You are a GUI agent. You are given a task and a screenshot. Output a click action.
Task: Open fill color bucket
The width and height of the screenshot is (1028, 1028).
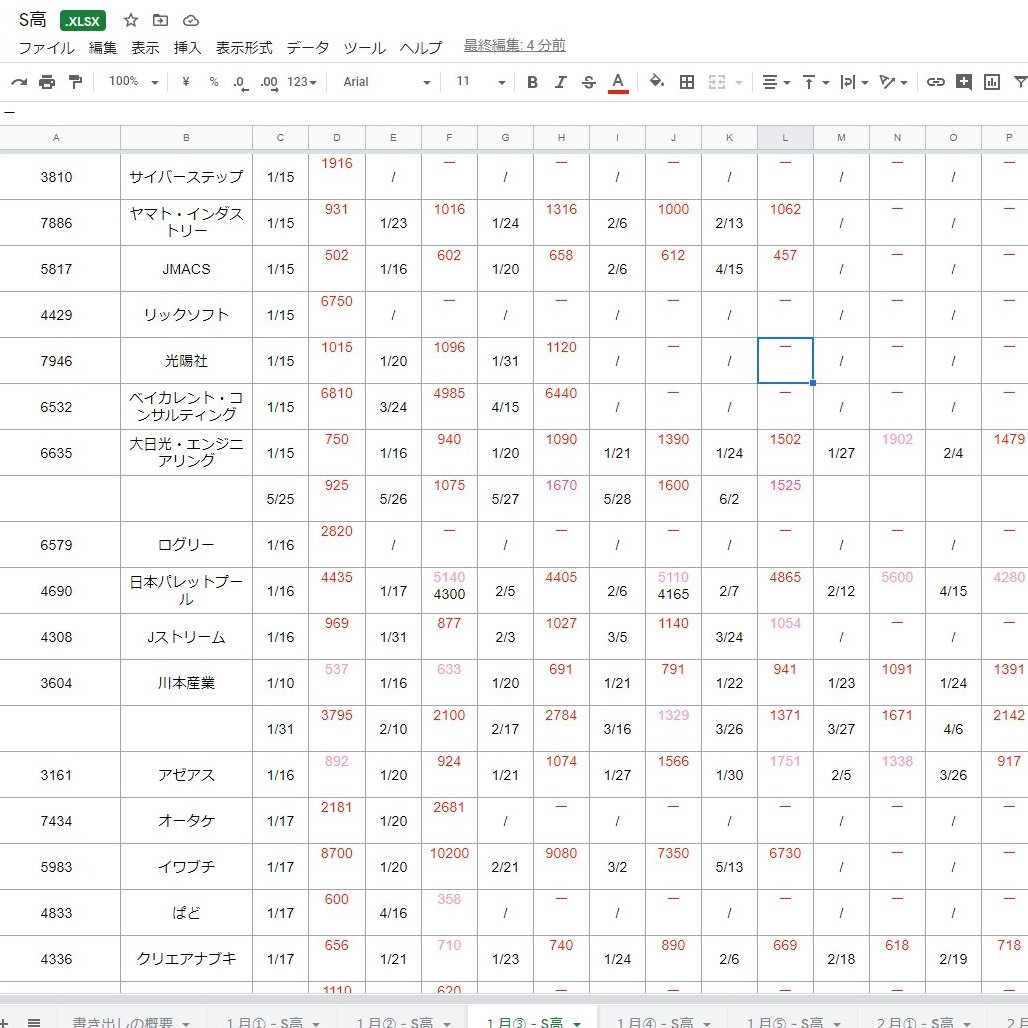coord(656,81)
